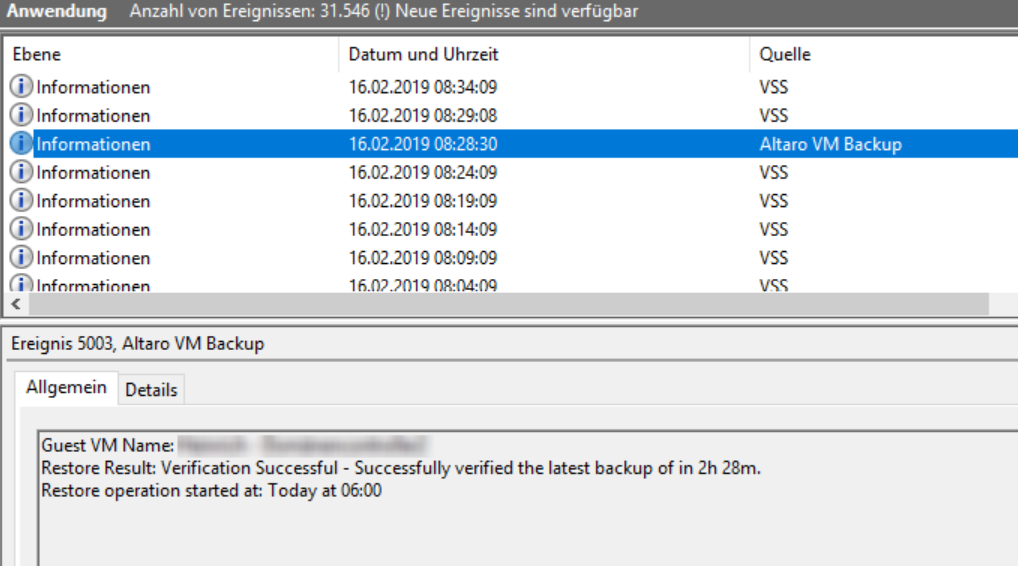Click info icon of selected Altaro VM Backup event

21,144
